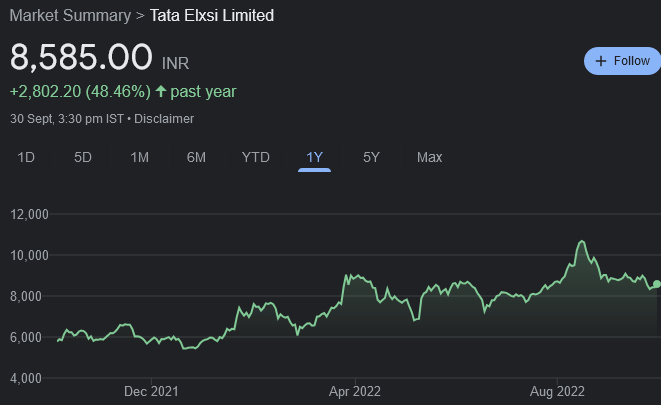The image size is (661, 405).
Task: Switch to the 6M range tab
Action: pyautogui.click(x=196, y=157)
